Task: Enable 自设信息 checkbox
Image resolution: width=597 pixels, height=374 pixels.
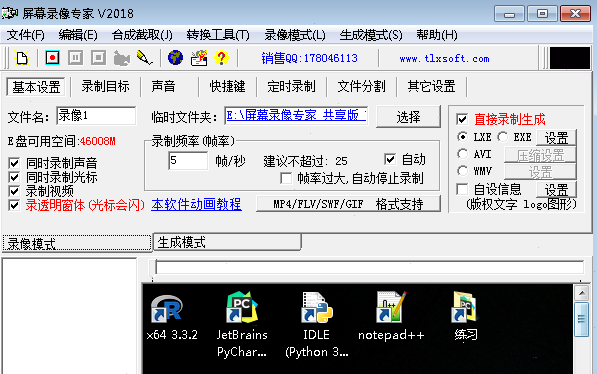Action: (462, 189)
